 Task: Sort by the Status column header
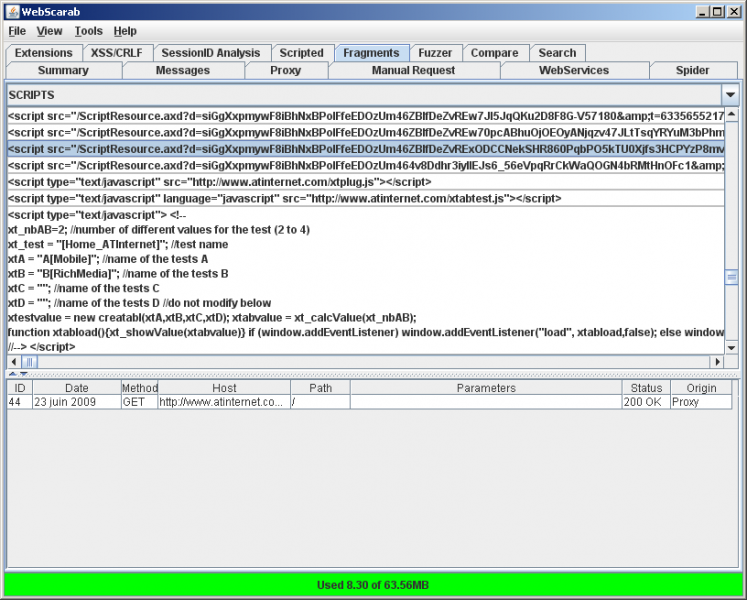click(646, 388)
